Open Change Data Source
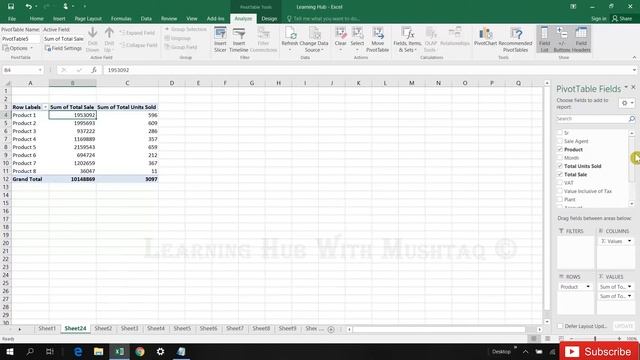This screenshot has height=360, width=640. point(313,39)
